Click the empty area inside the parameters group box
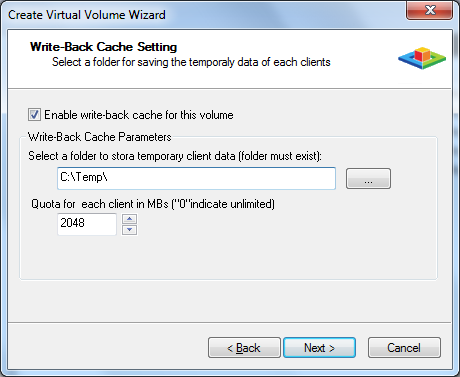This screenshot has width=460, height=377. click(228, 257)
